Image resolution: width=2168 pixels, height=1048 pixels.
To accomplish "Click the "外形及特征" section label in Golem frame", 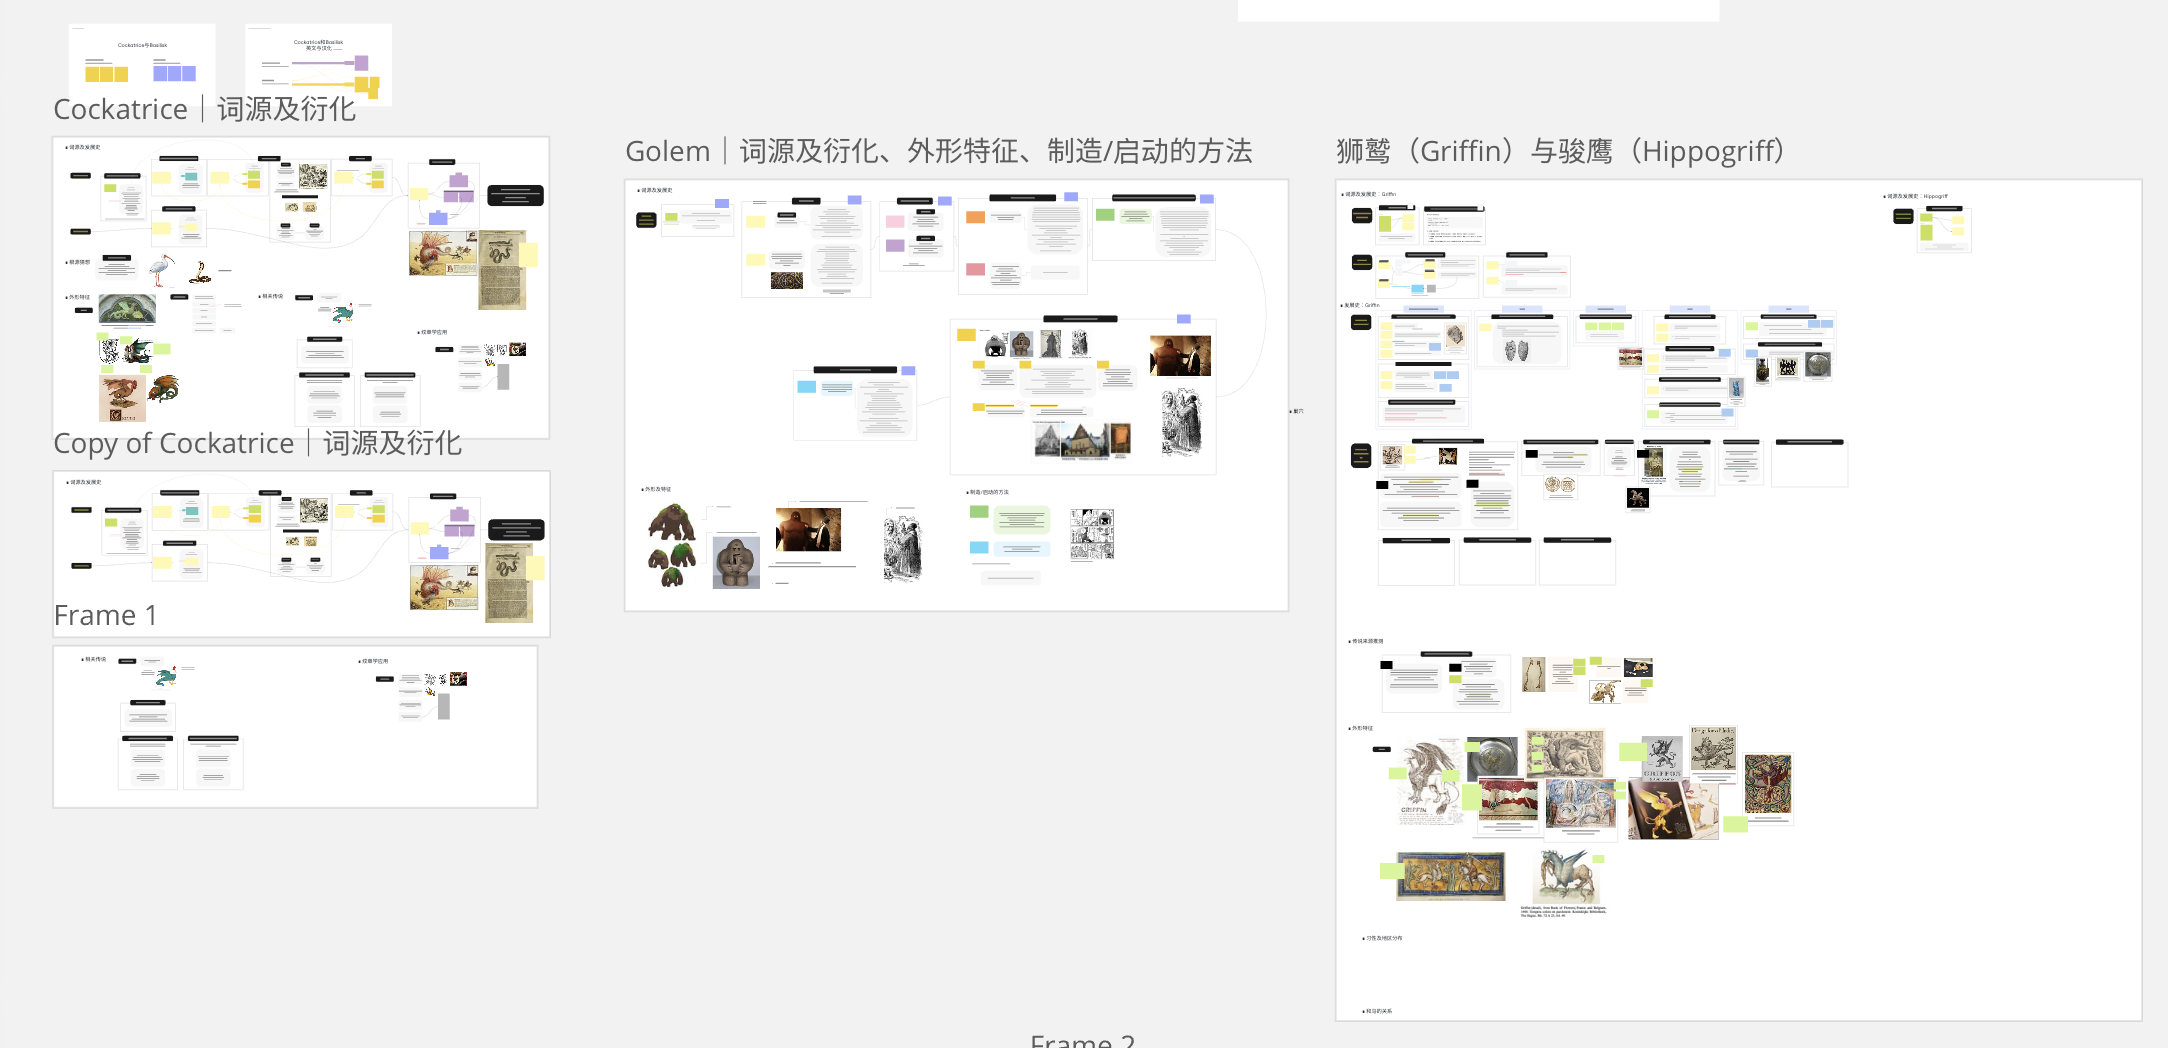I will coord(657,489).
